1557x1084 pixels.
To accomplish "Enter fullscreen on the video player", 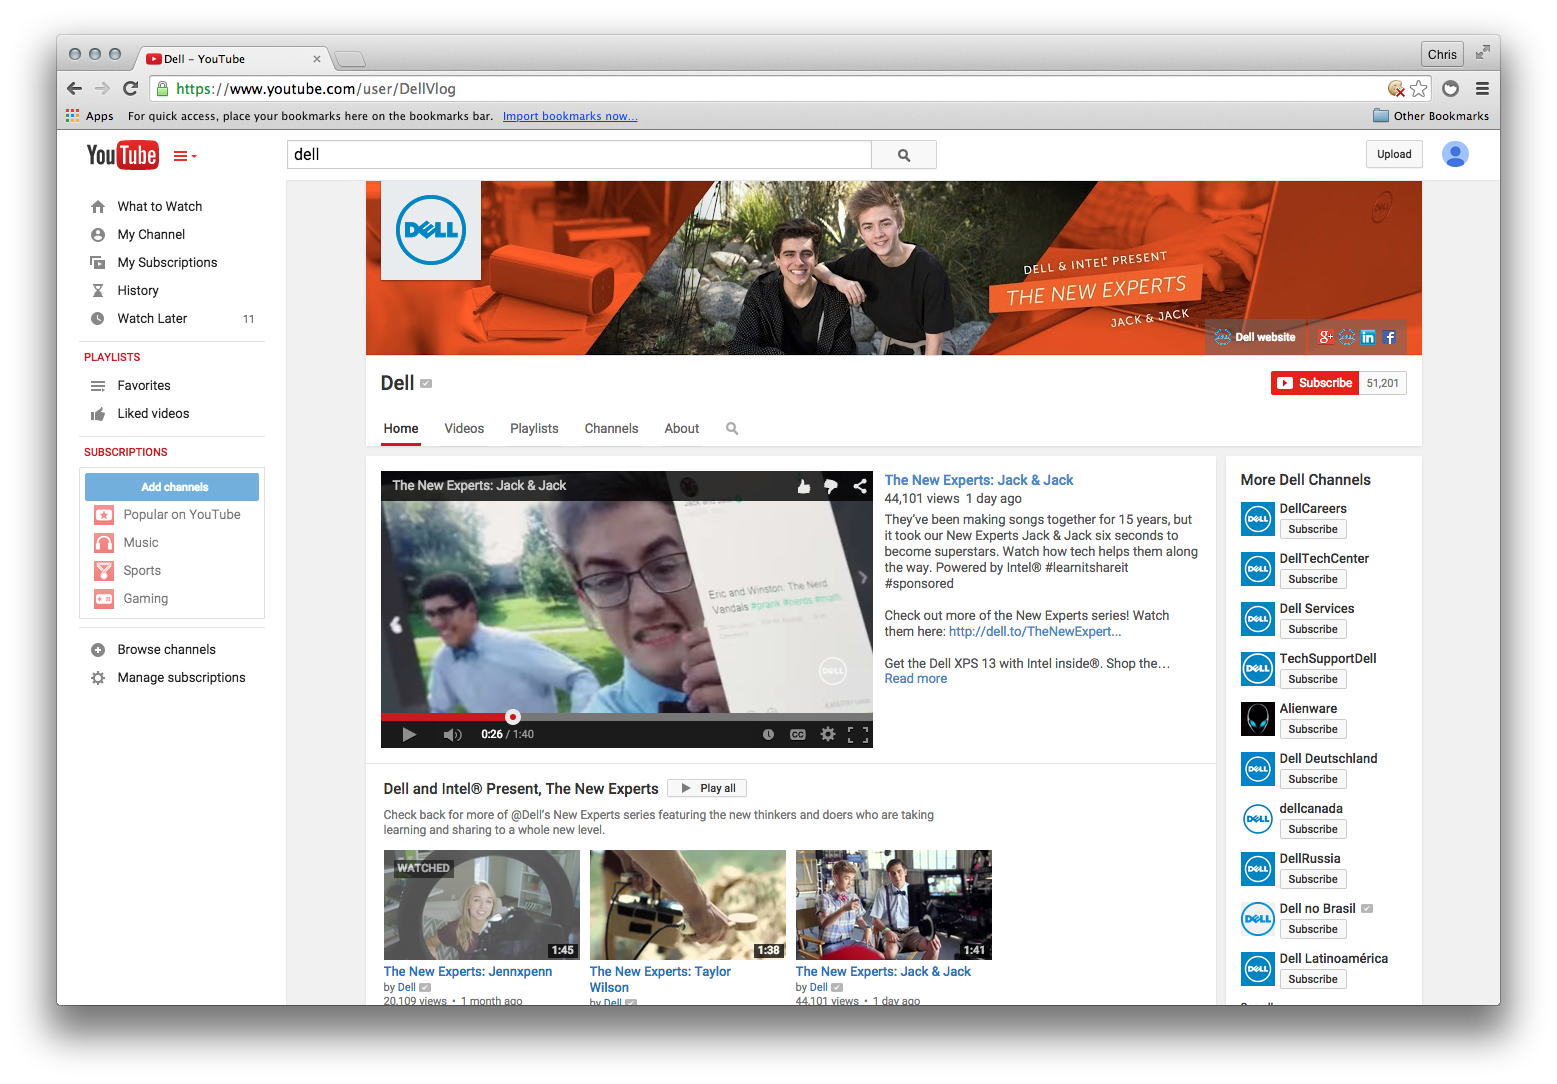I will tap(857, 735).
